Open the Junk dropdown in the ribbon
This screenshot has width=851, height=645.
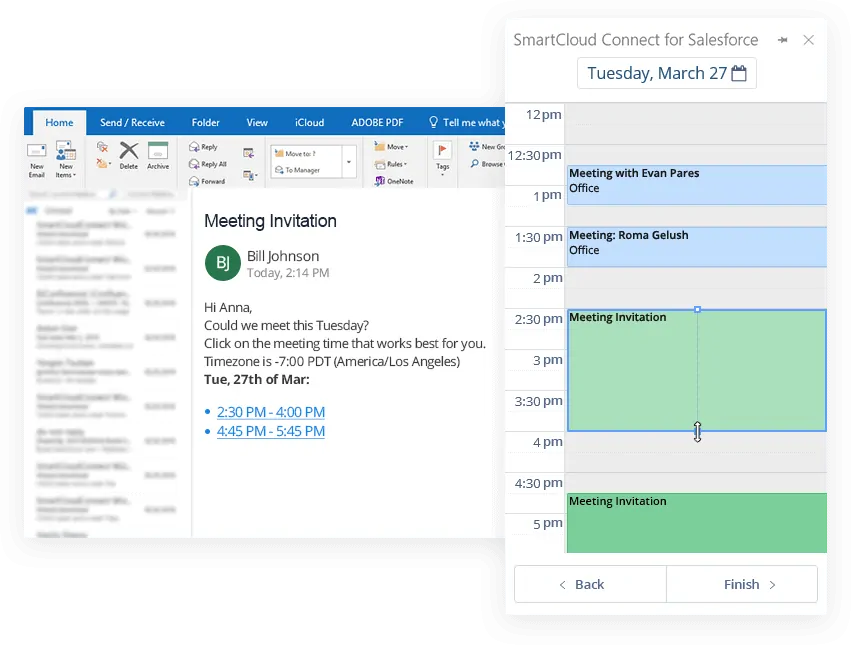tap(103, 163)
